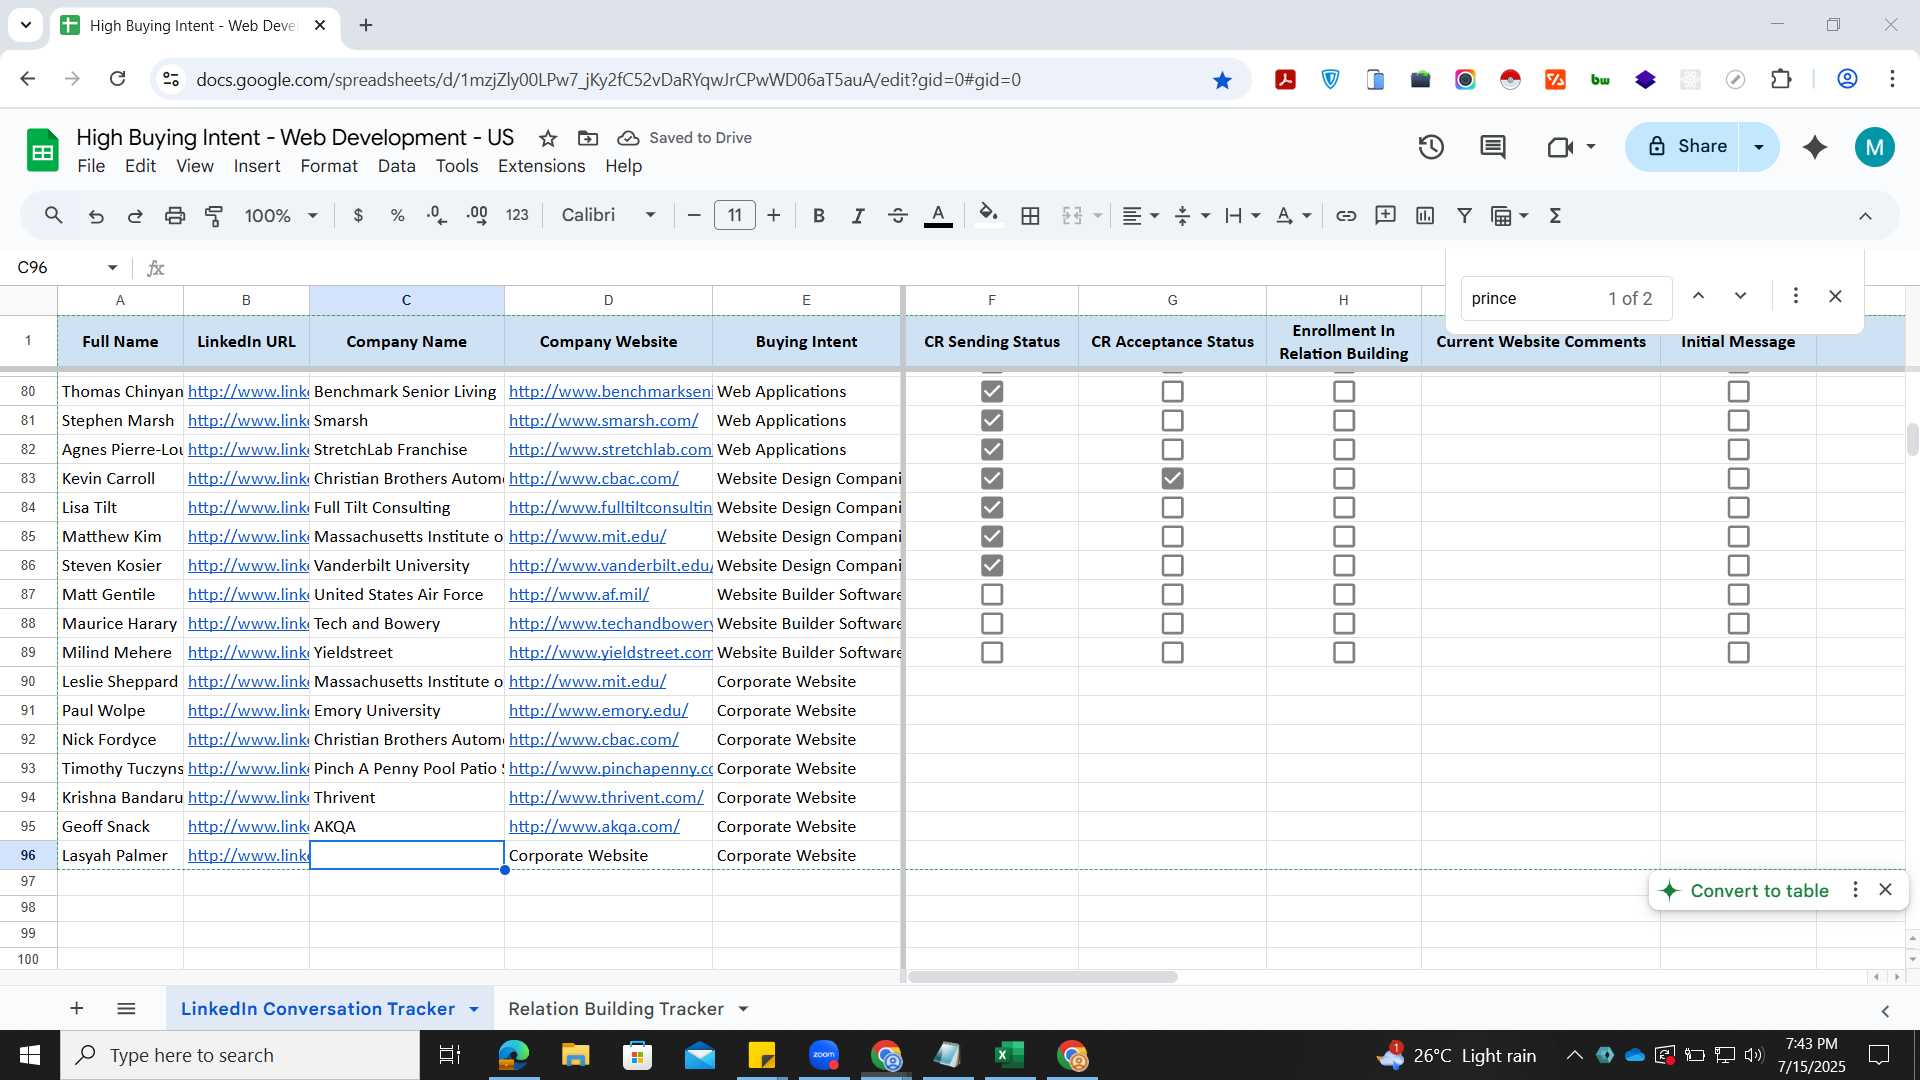Click the Redo icon in toolbar
The height and width of the screenshot is (1080, 1920).
tap(135, 216)
